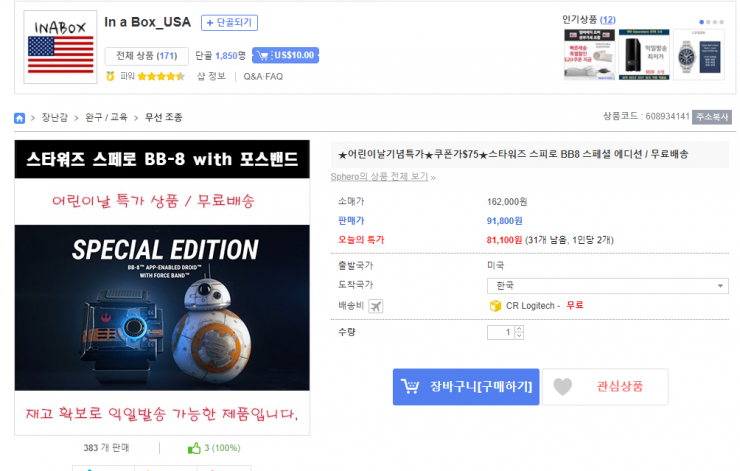The height and width of the screenshot is (471, 740).
Task: Go to home via breadcrumb house icon
Action: (x=19, y=118)
